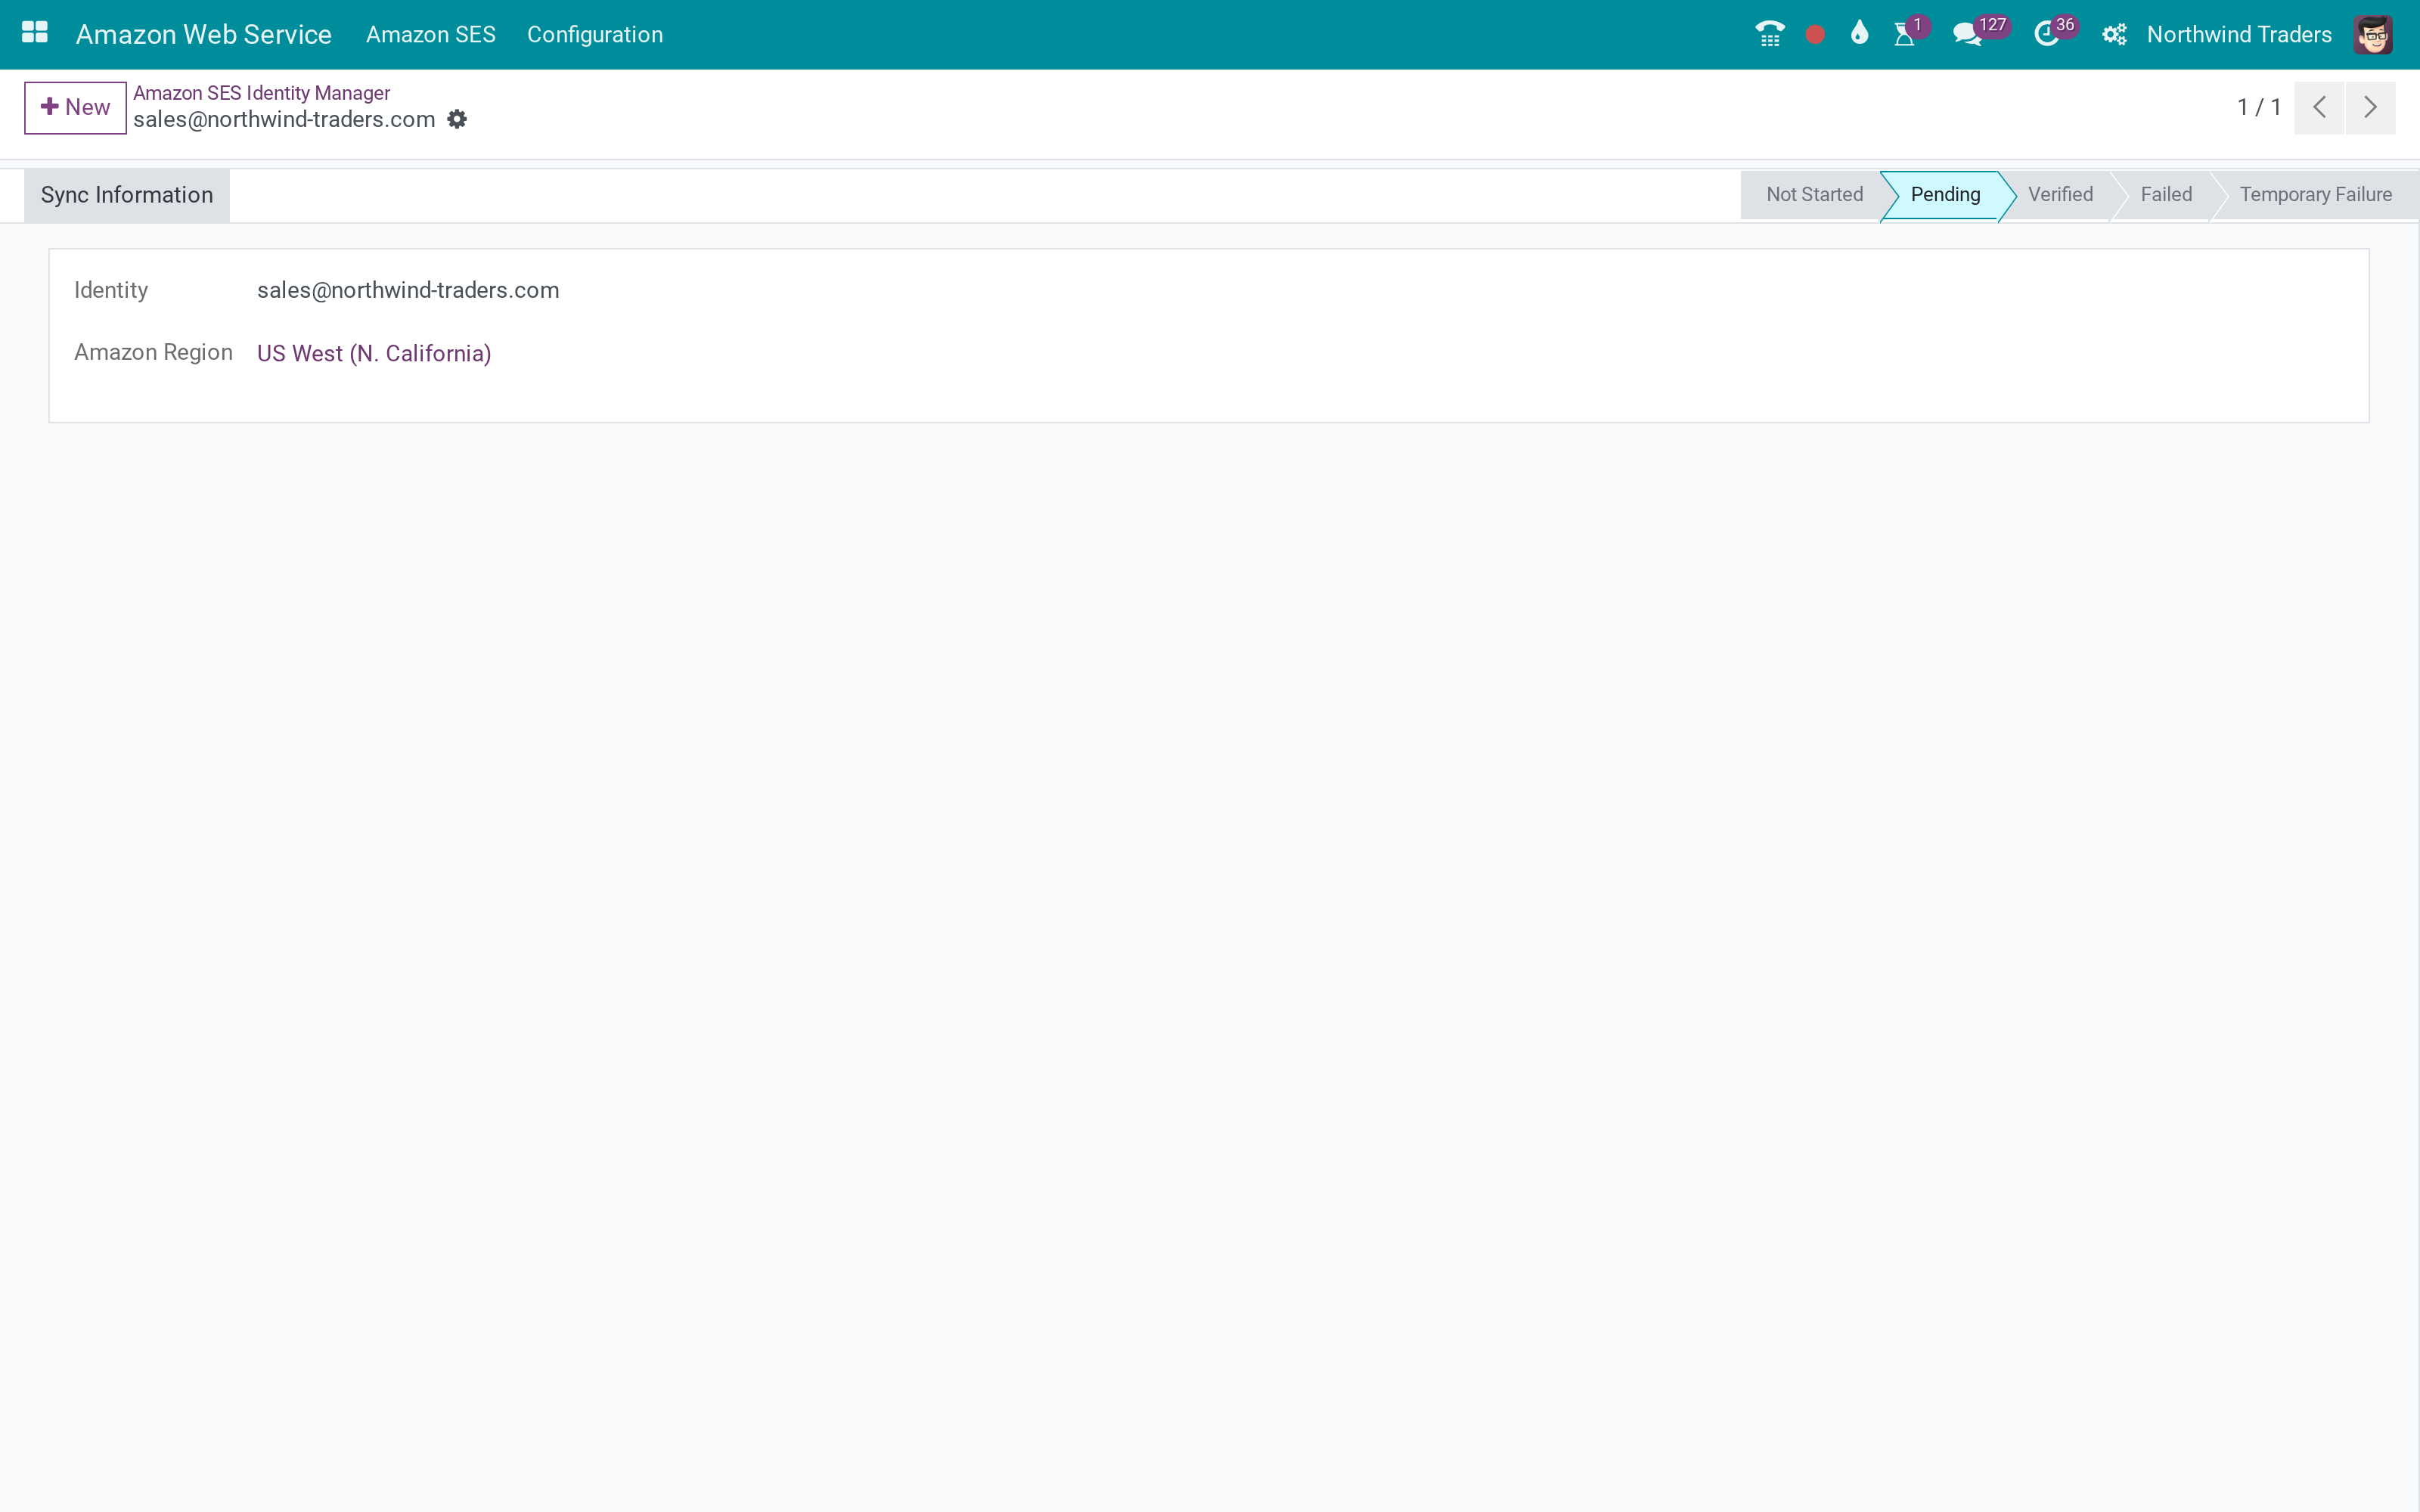Click the Amazon Web Service app title

[204, 34]
